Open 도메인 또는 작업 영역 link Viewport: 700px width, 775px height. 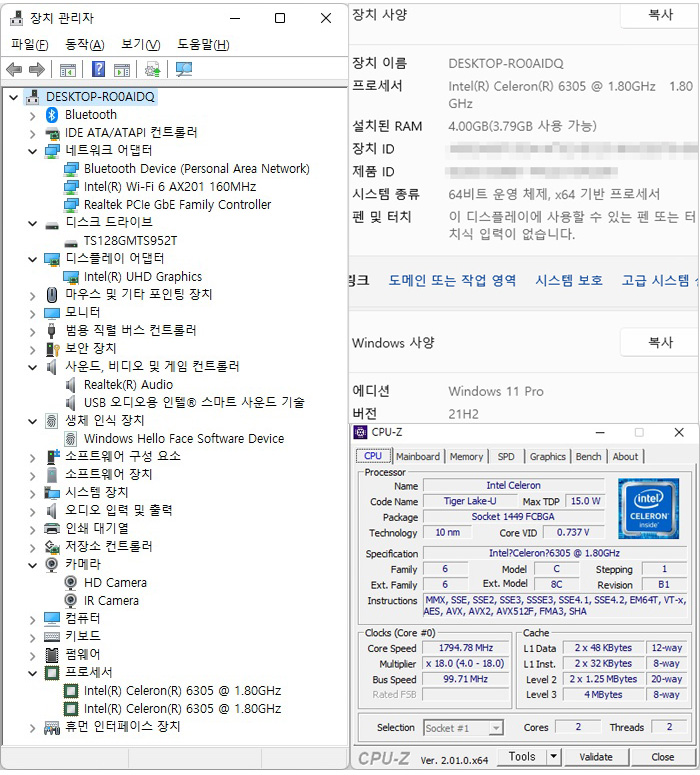click(452, 280)
